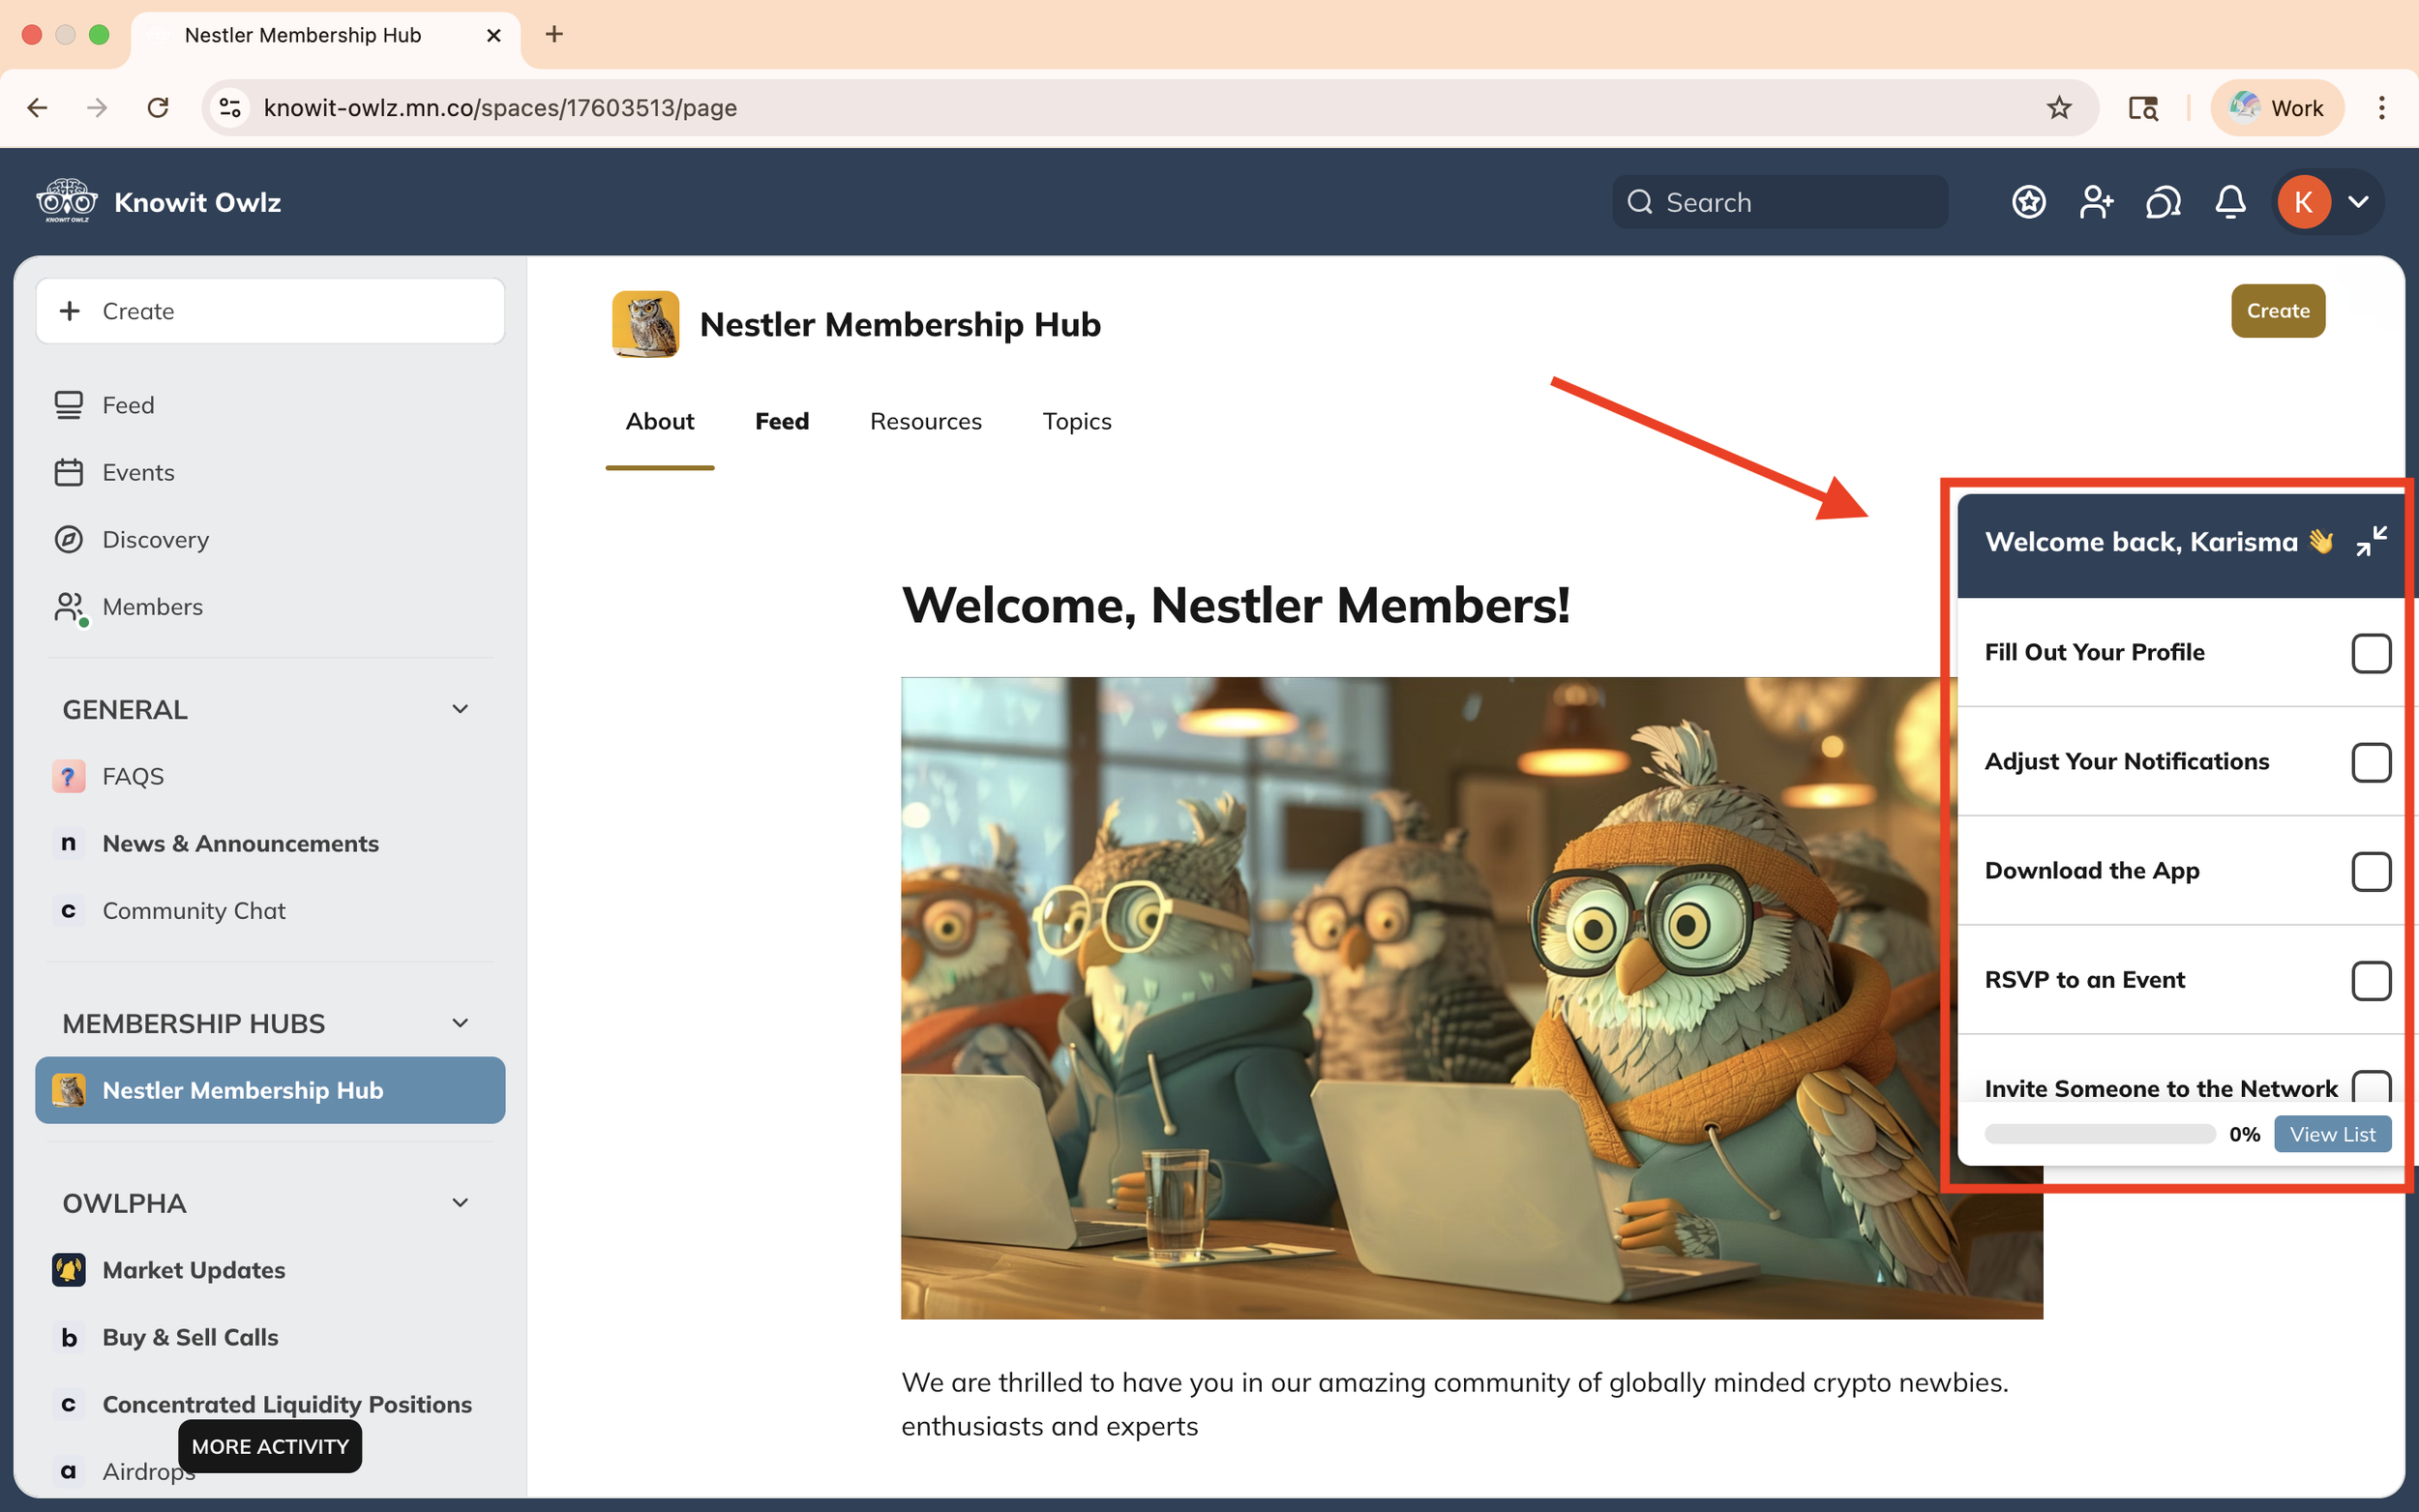Open the chat messages icon
This screenshot has height=1512, width=2419.
2163,202
